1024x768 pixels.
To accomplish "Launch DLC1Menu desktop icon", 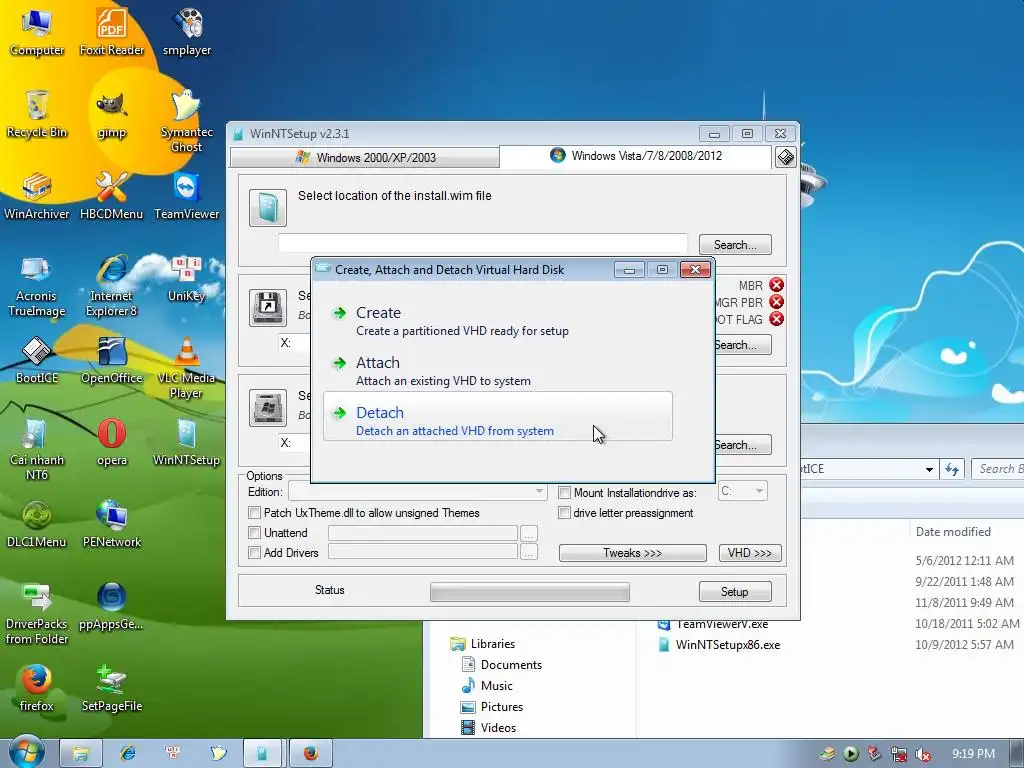I will (x=37, y=524).
